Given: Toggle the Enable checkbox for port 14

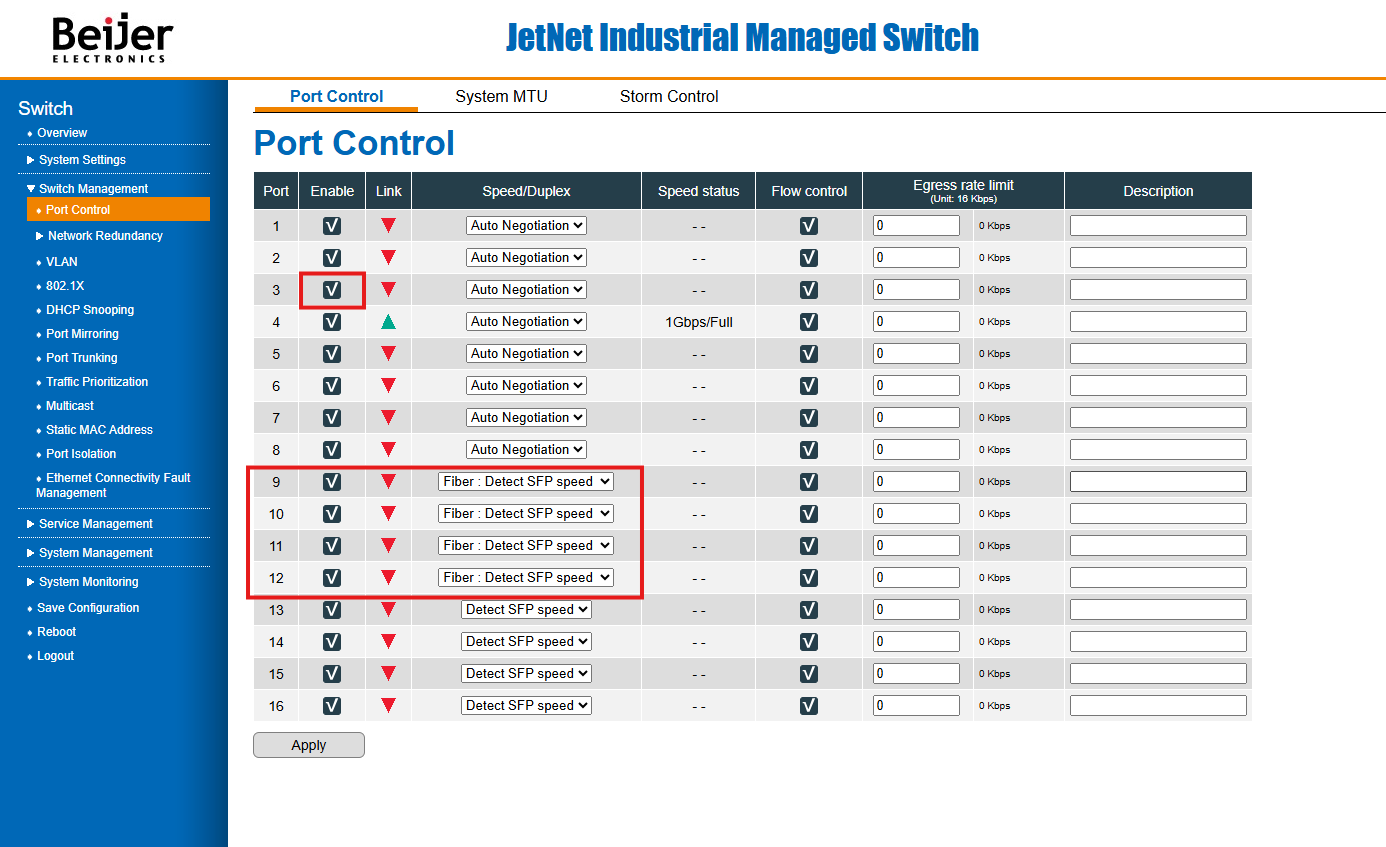Looking at the screenshot, I should (332, 642).
